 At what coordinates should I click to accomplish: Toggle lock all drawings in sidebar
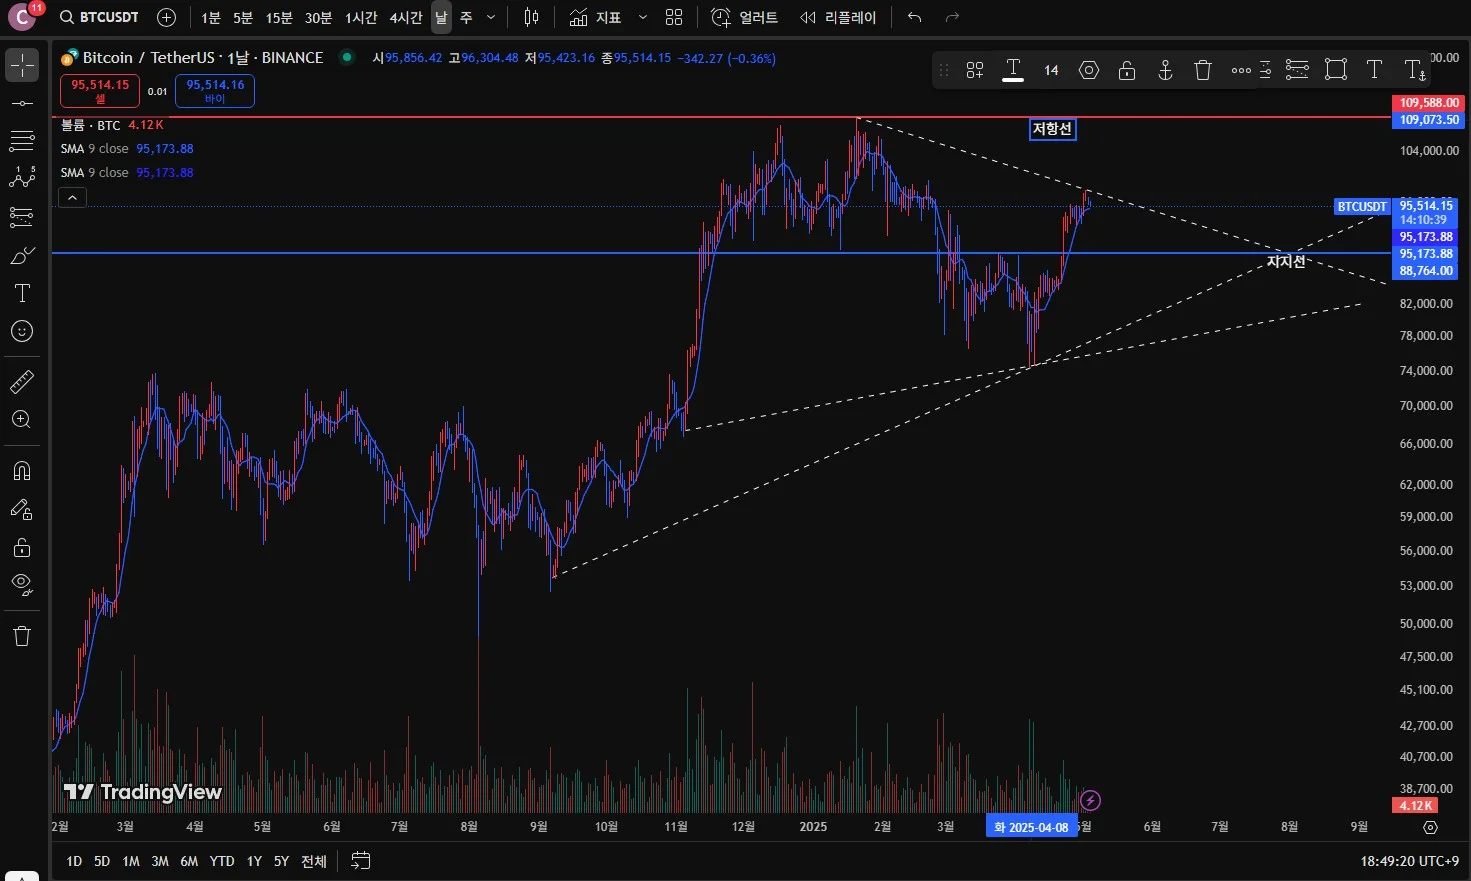pos(22,548)
